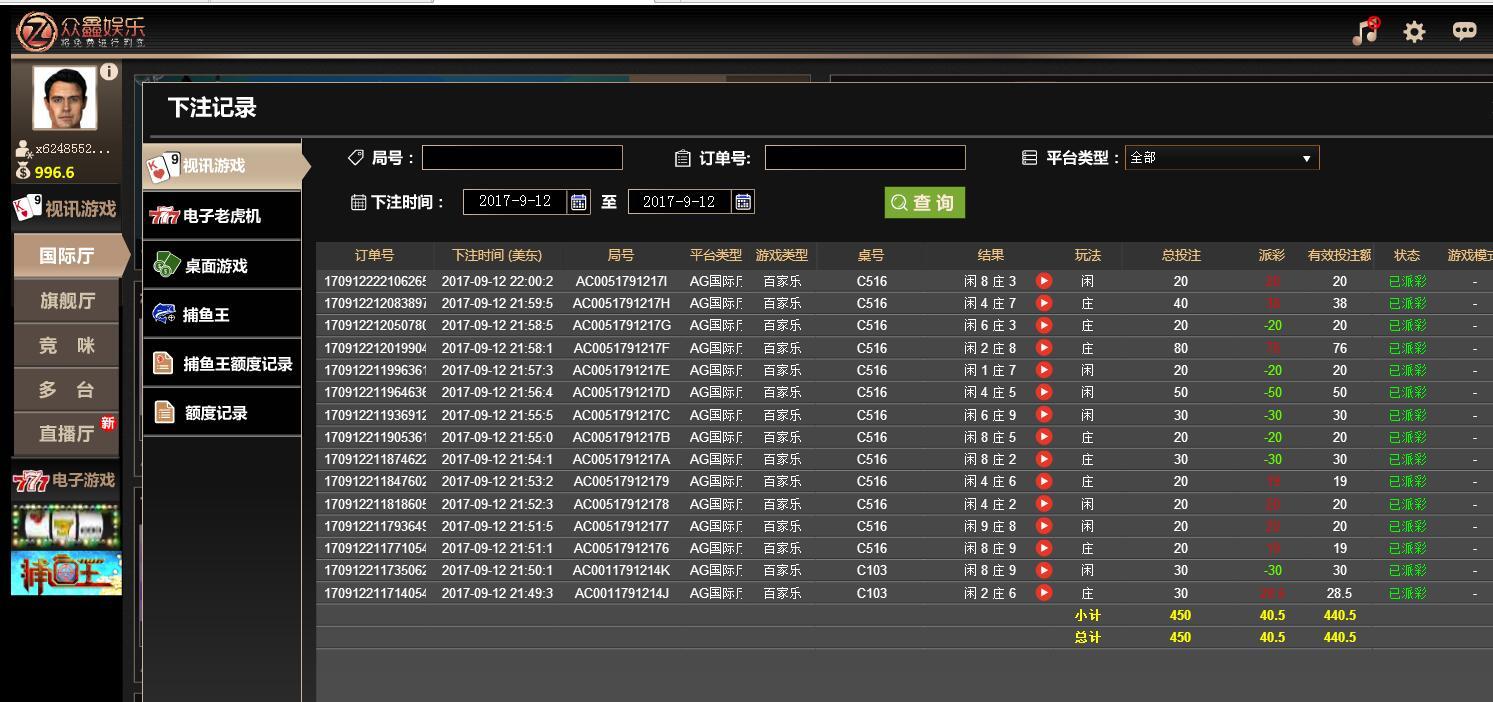
Task: Open the 捕鱼王额度记录 tab
Action: click(221, 364)
